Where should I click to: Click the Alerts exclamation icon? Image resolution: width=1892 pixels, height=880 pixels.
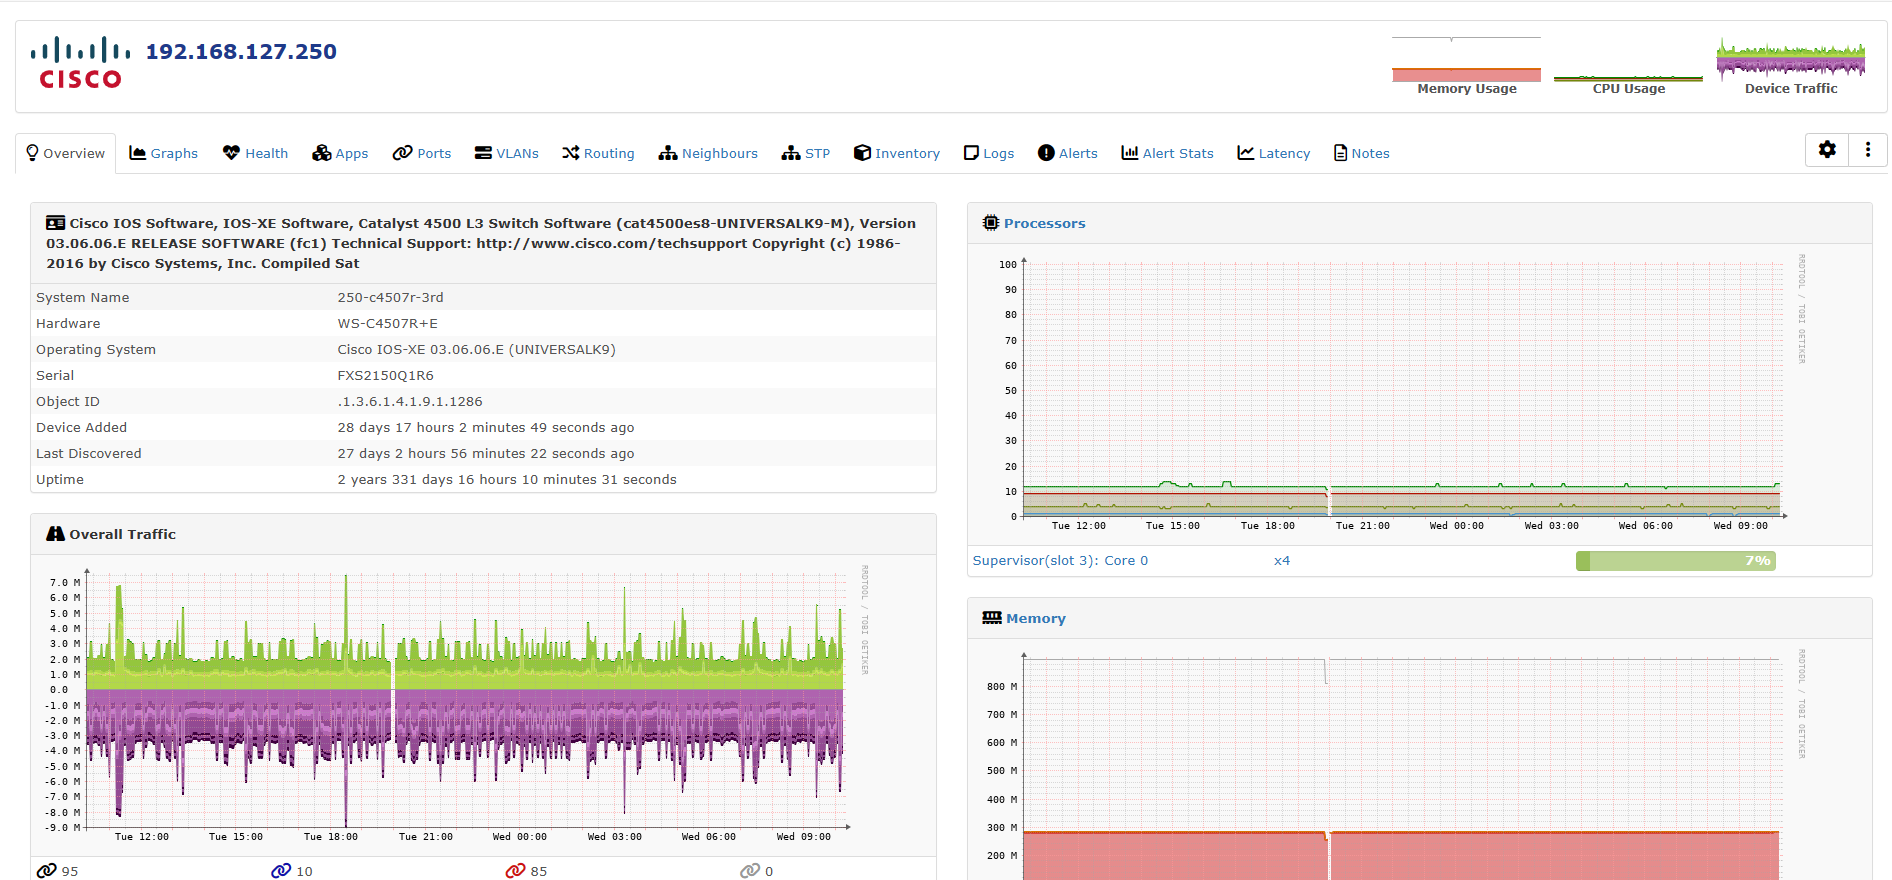click(x=1046, y=153)
